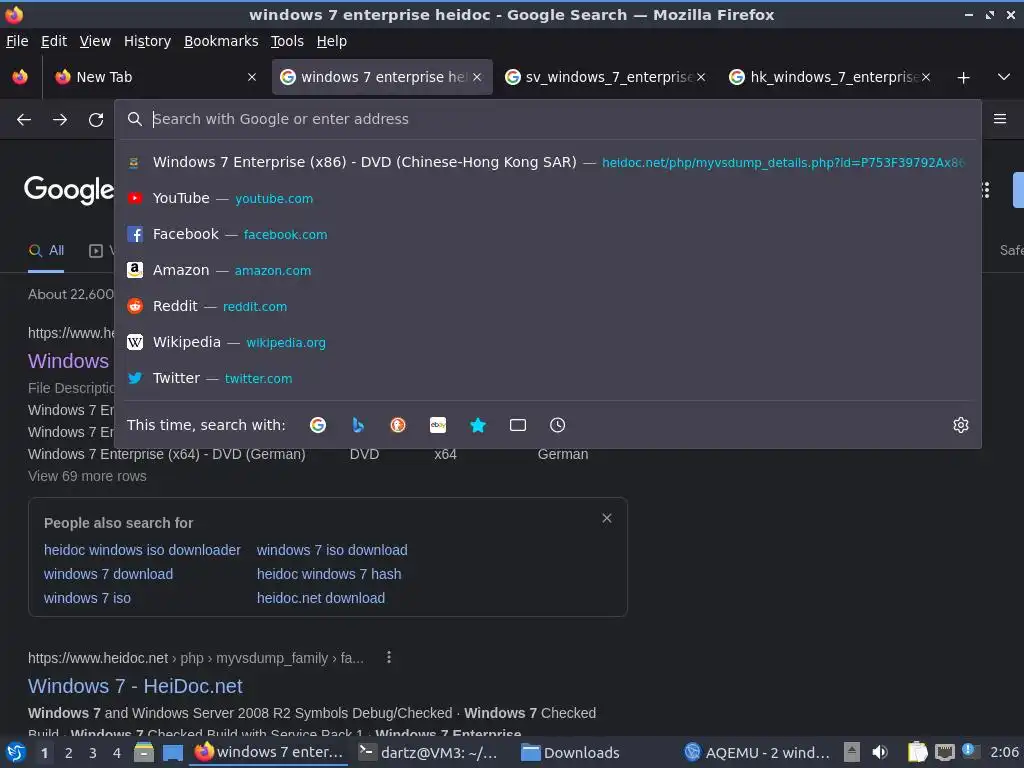This screenshot has height=768, width=1024.
Task: Open heidoc.net download suggestion
Action: pos(321,598)
